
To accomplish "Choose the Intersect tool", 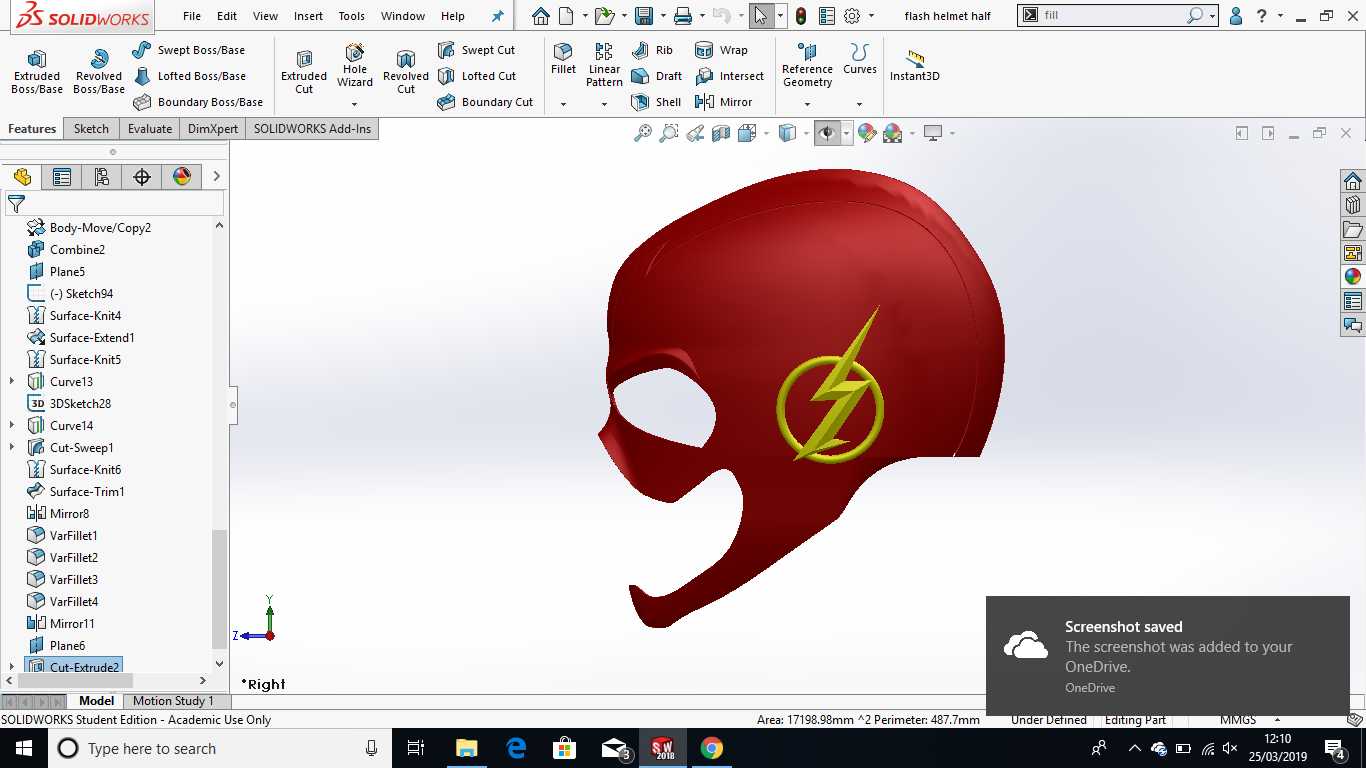I will pyautogui.click(x=729, y=76).
